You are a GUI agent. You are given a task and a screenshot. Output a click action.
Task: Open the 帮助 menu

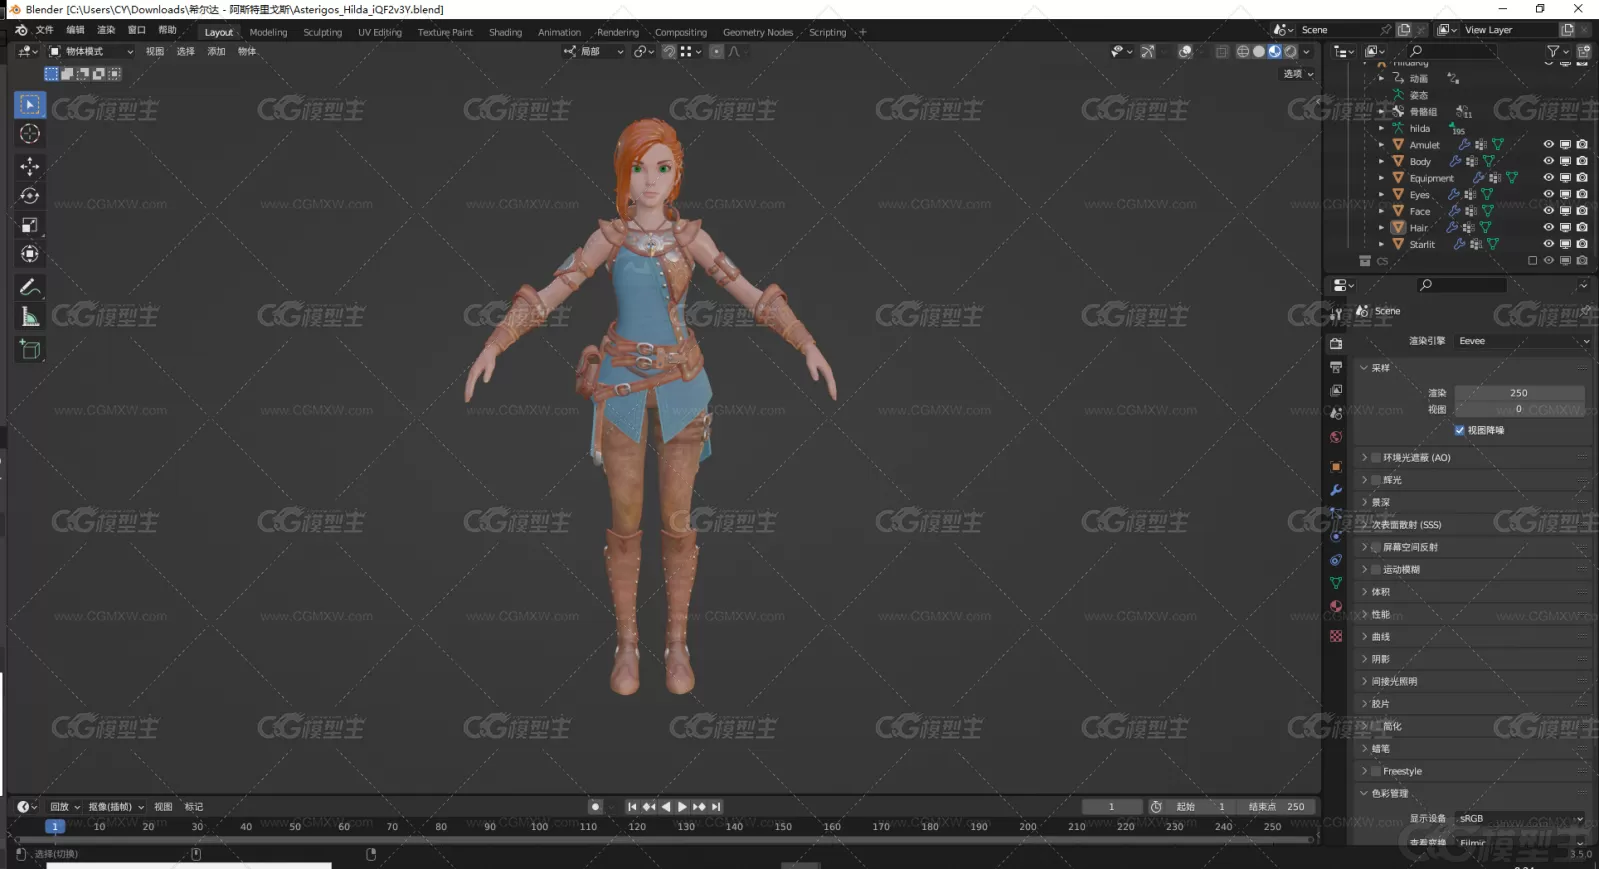pos(167,30)
